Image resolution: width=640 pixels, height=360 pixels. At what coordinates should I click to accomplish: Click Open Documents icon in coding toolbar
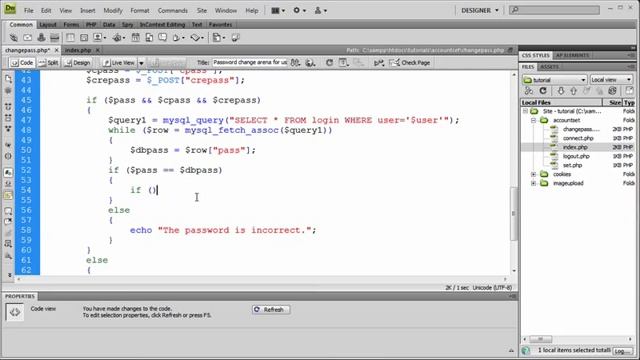point(8,79)
